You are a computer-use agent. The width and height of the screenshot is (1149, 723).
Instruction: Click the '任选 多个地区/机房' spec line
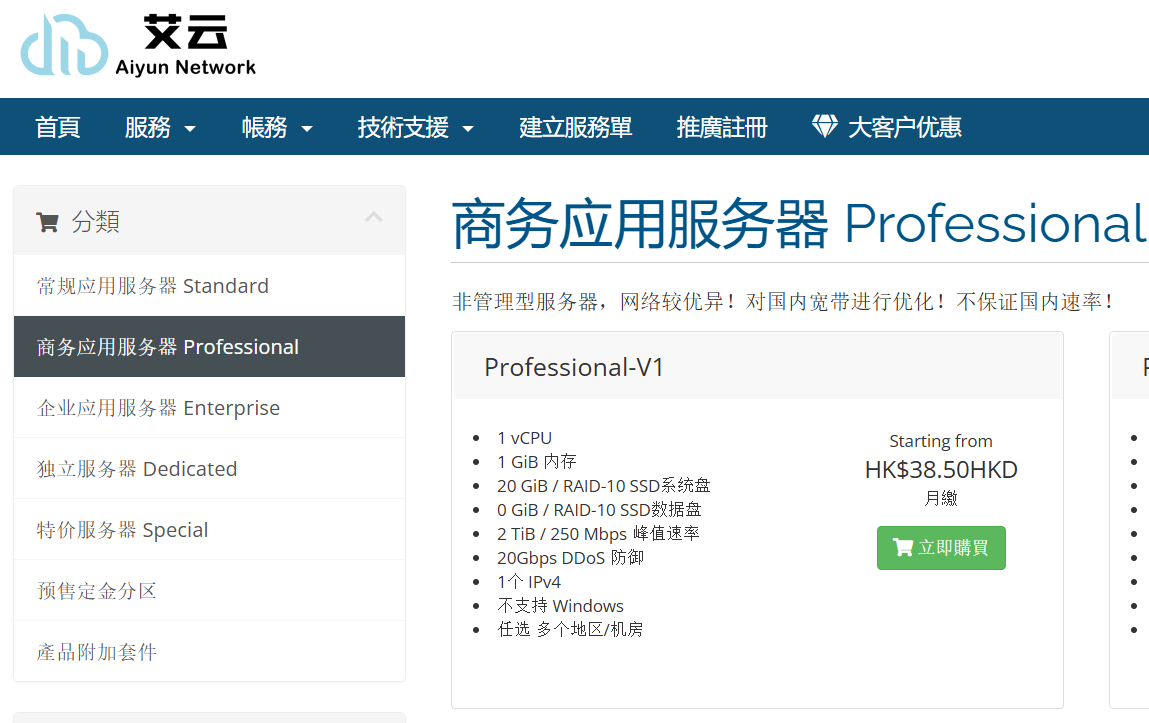click(x=569, y=629)
